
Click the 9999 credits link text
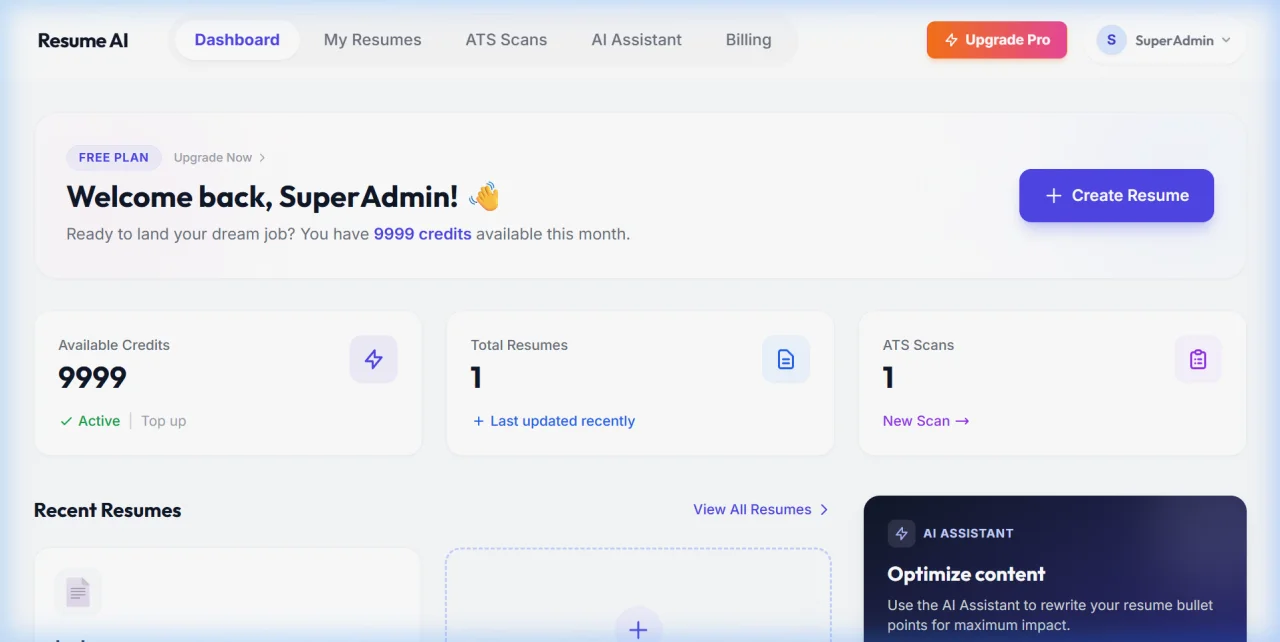click(422, 234)
